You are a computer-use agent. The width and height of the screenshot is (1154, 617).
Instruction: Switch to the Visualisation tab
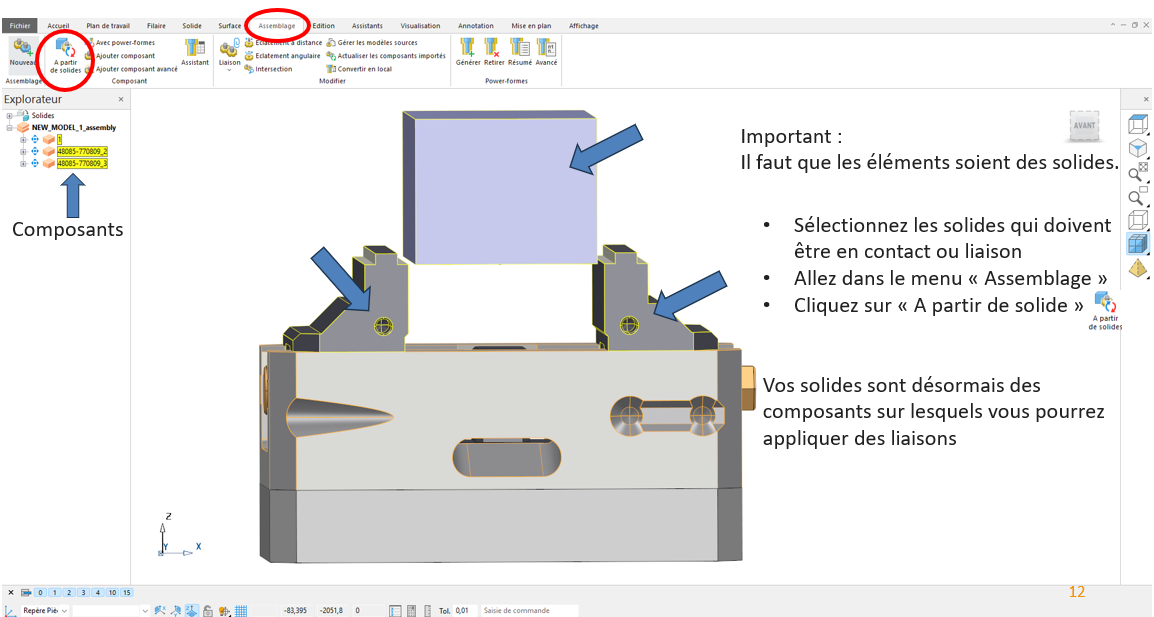tap(420, 26)
